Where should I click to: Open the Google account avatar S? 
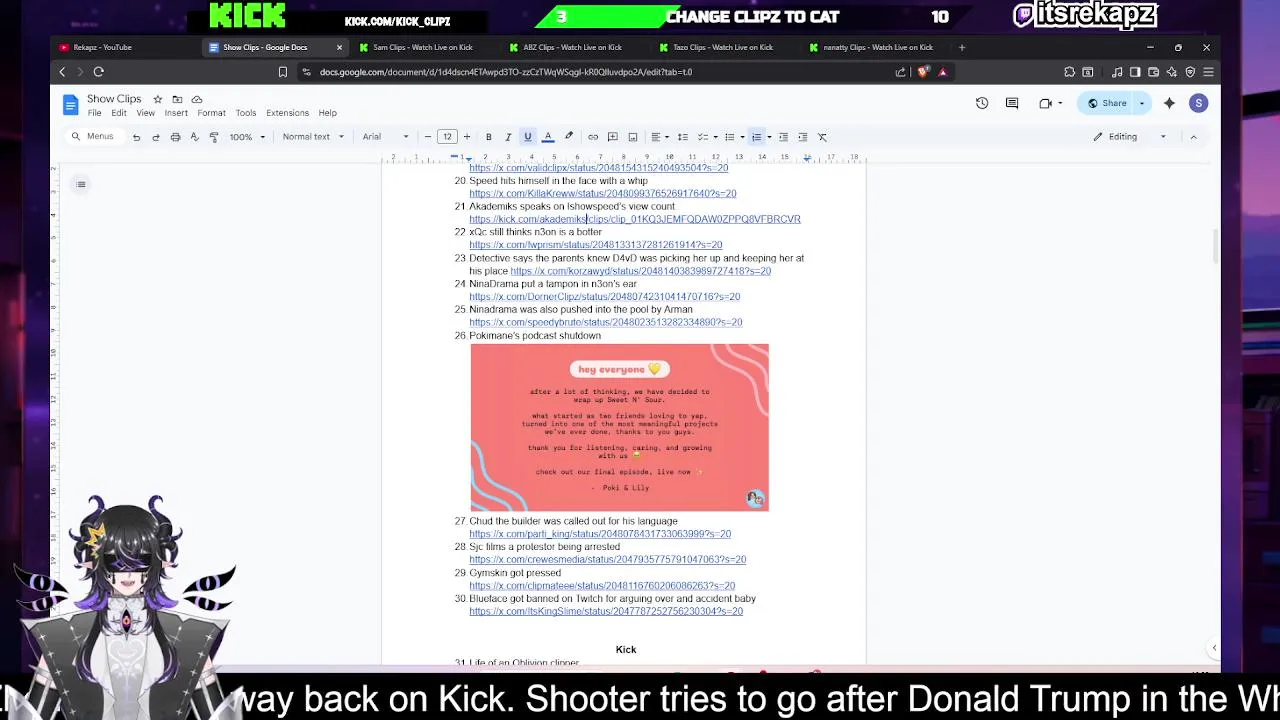point(1199,103)
